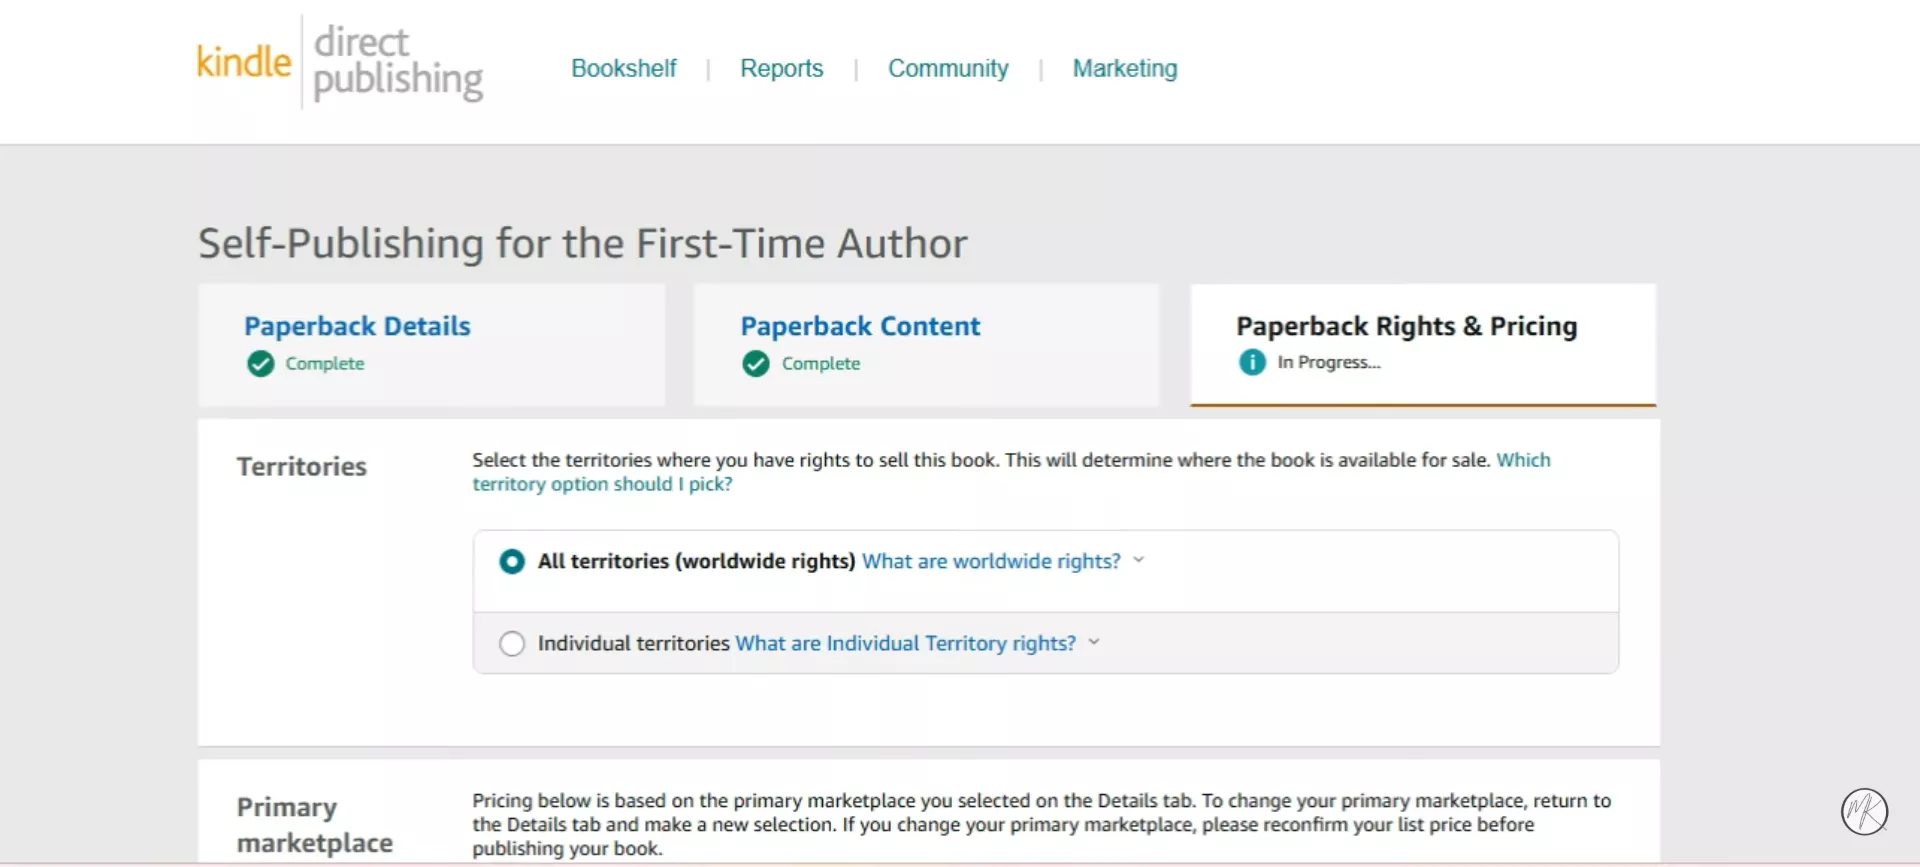Visit the Community page
Screen dimensions: 1920x867
tap(948, 68)
